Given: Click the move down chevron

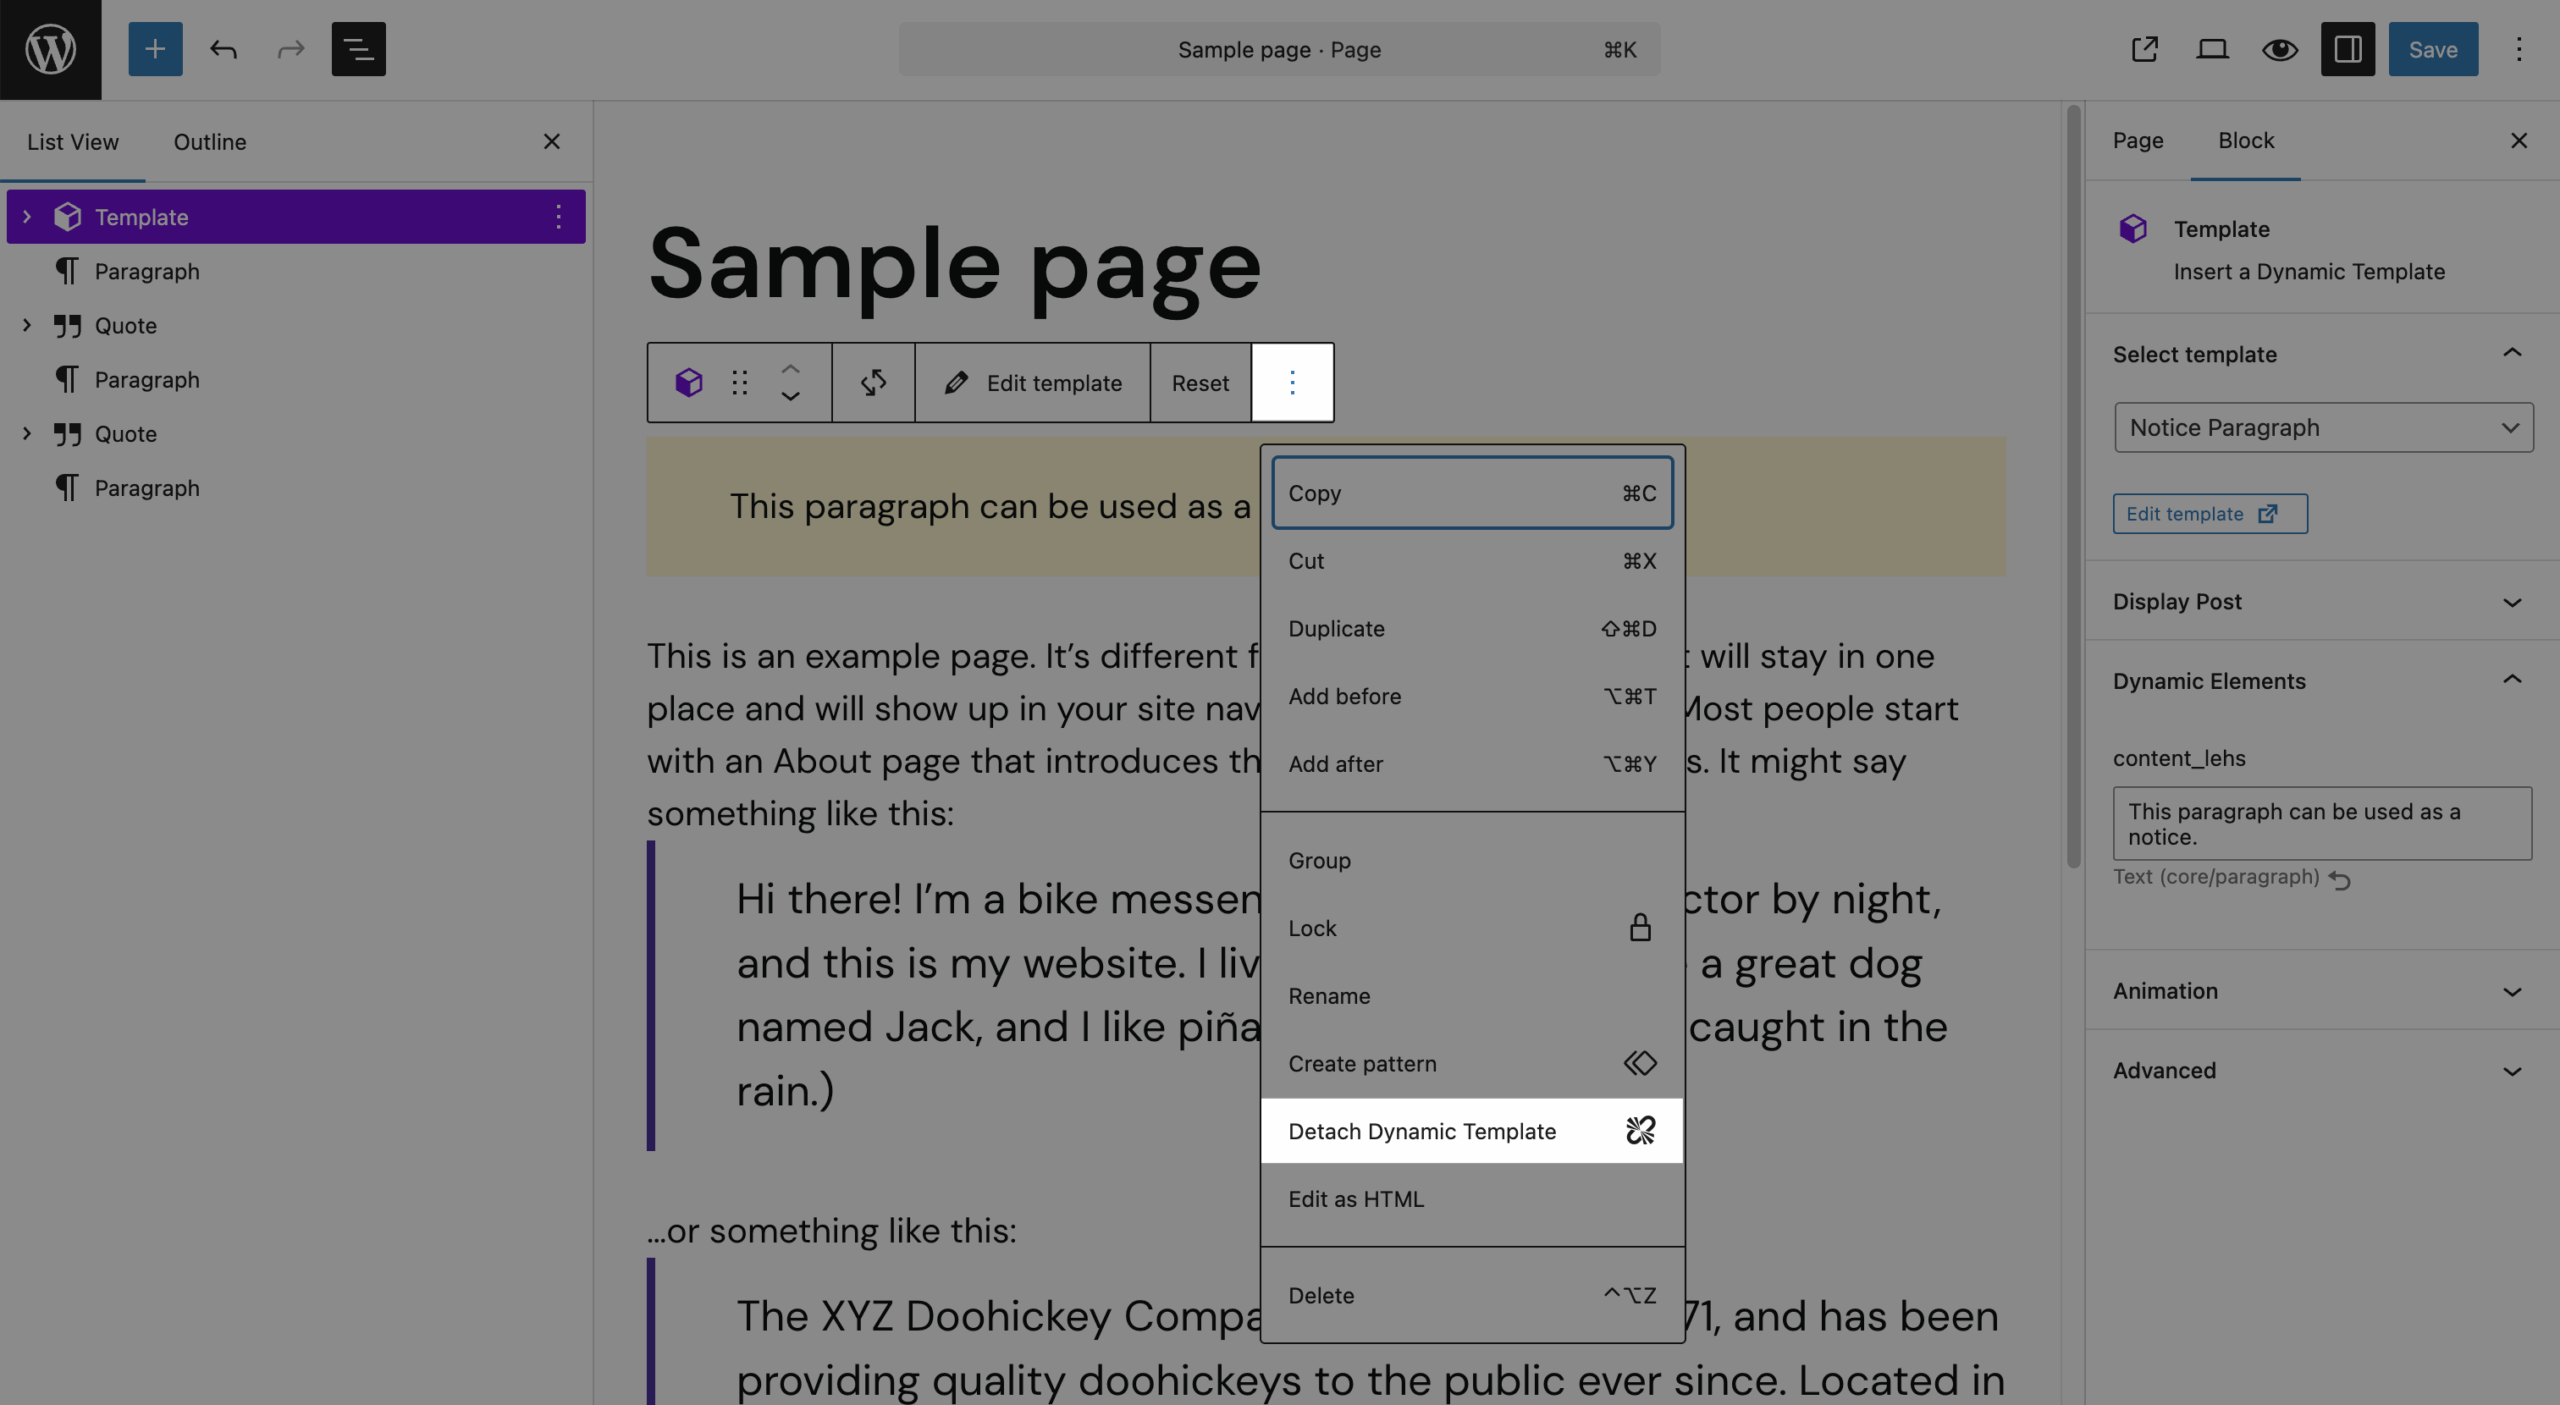Looking at the screenshot, I should point(790,396).
